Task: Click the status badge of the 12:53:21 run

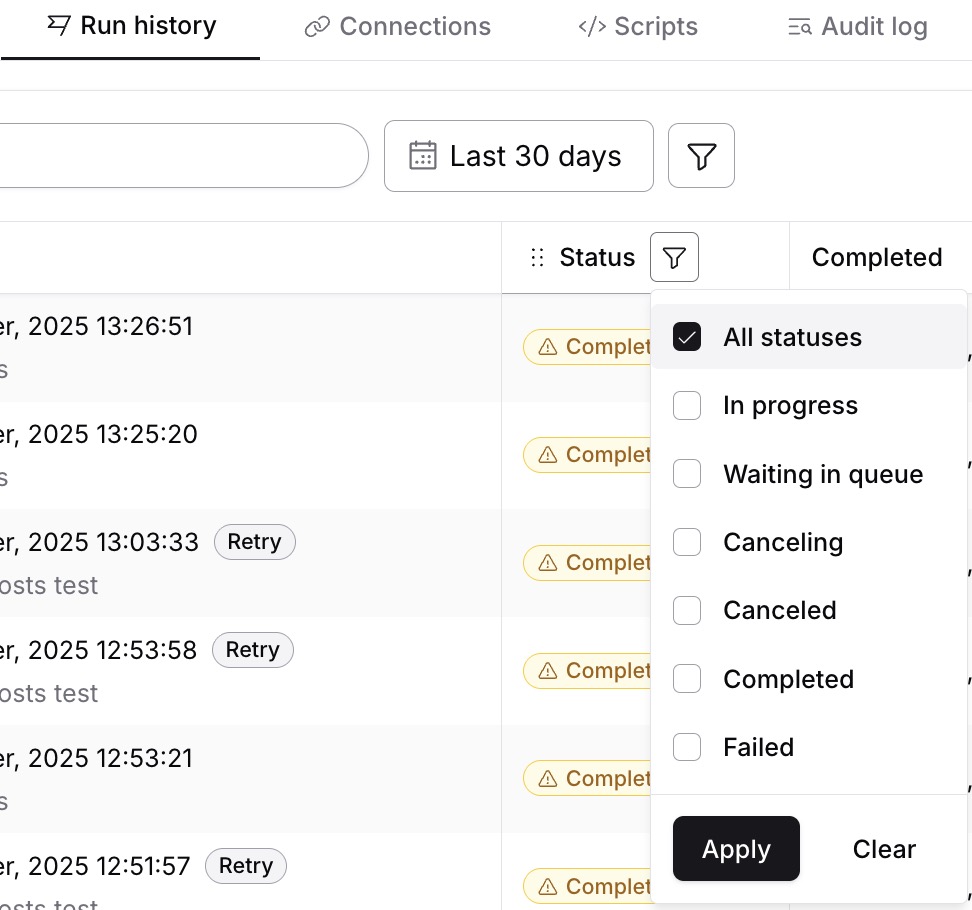Action: (587, 778)
